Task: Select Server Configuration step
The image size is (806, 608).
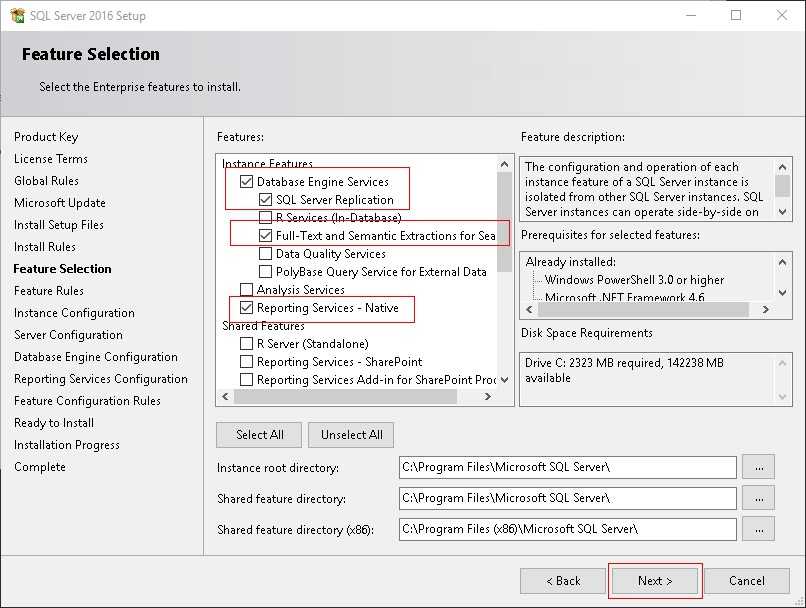Action: [x=68, y=335]
